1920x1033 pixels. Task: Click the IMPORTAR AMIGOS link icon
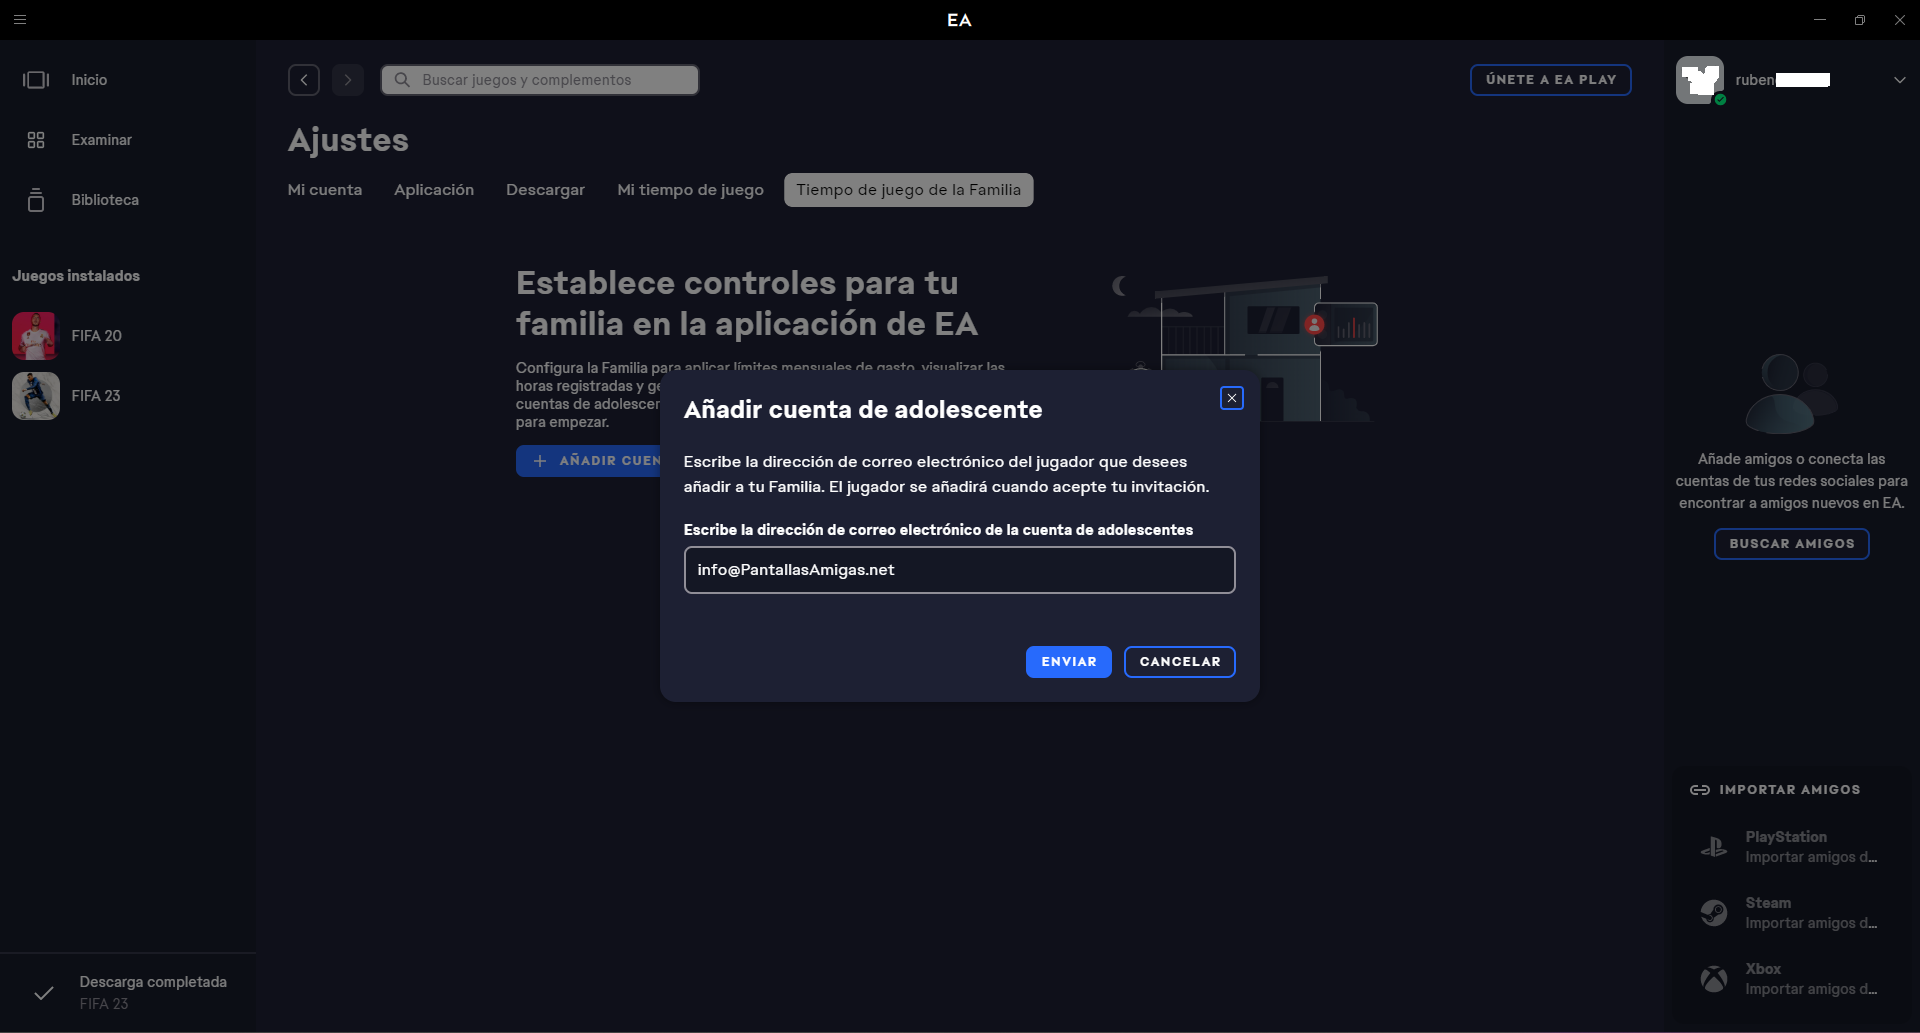click(x=1700, y=790)
